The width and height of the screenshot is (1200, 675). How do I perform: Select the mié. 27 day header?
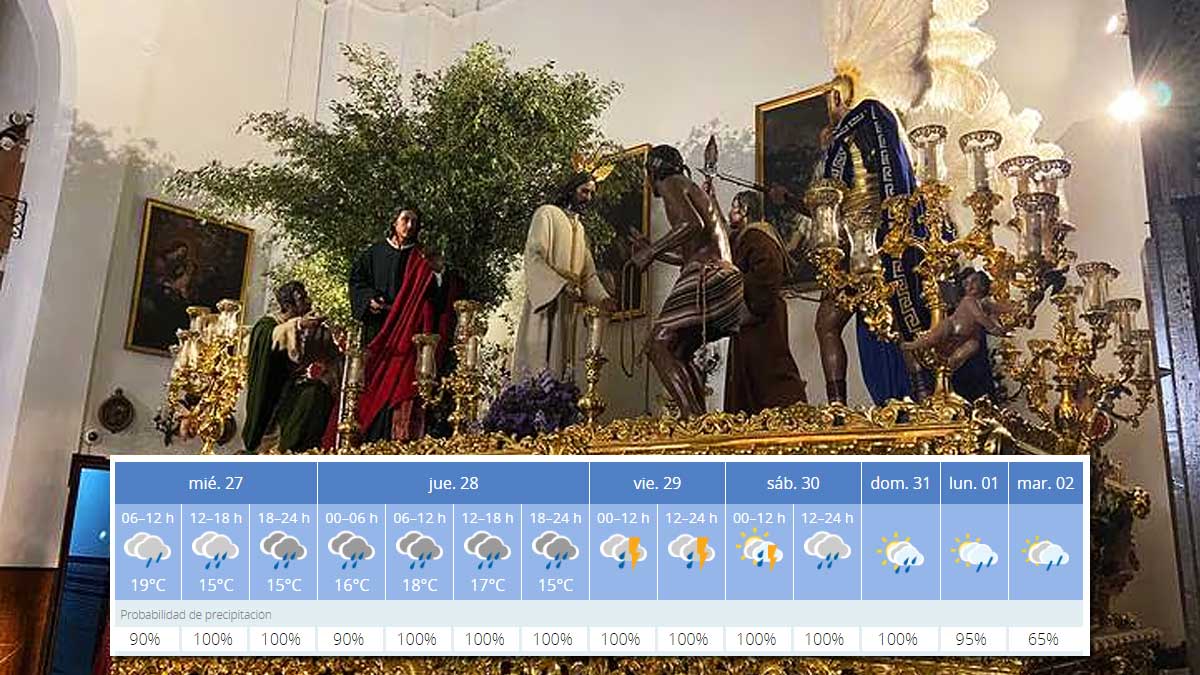point(217,482)
